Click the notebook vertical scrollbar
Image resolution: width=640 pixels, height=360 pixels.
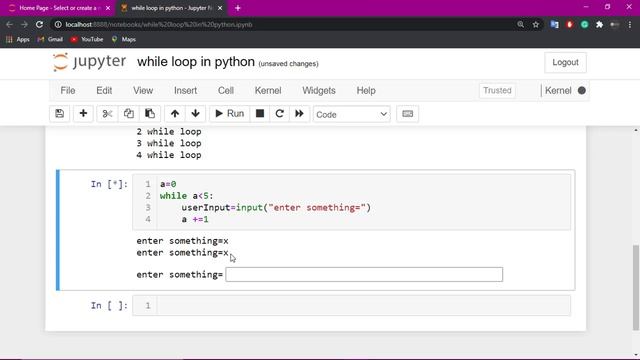pyautogui.click(x=636, y=287)
